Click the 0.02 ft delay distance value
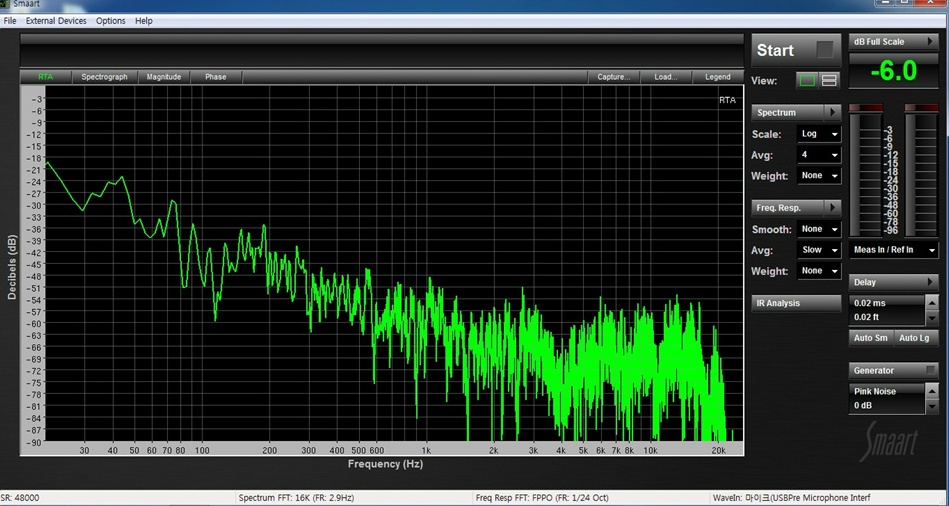Screen dimensions: 949x506 coord(867,317)
